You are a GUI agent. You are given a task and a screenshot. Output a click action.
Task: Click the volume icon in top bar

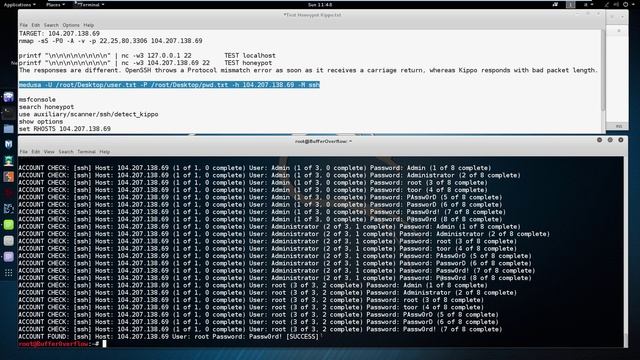tap(616, 4)
